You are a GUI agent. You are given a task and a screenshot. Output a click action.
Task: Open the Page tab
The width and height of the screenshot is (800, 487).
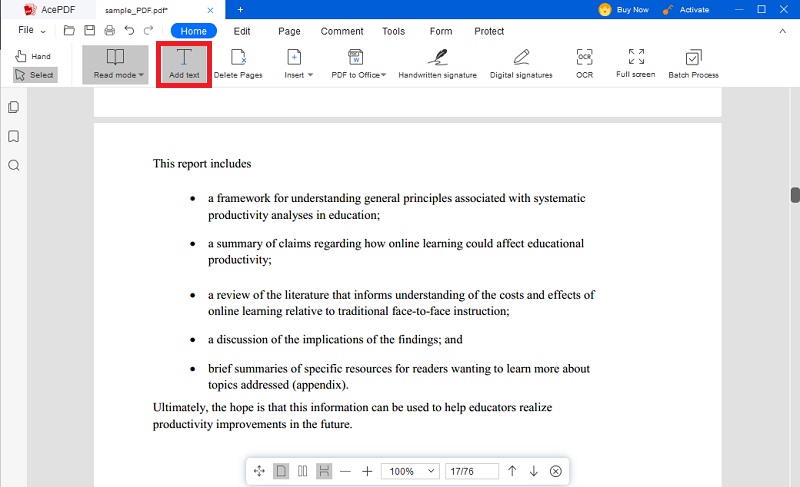(x=289, y=31)
